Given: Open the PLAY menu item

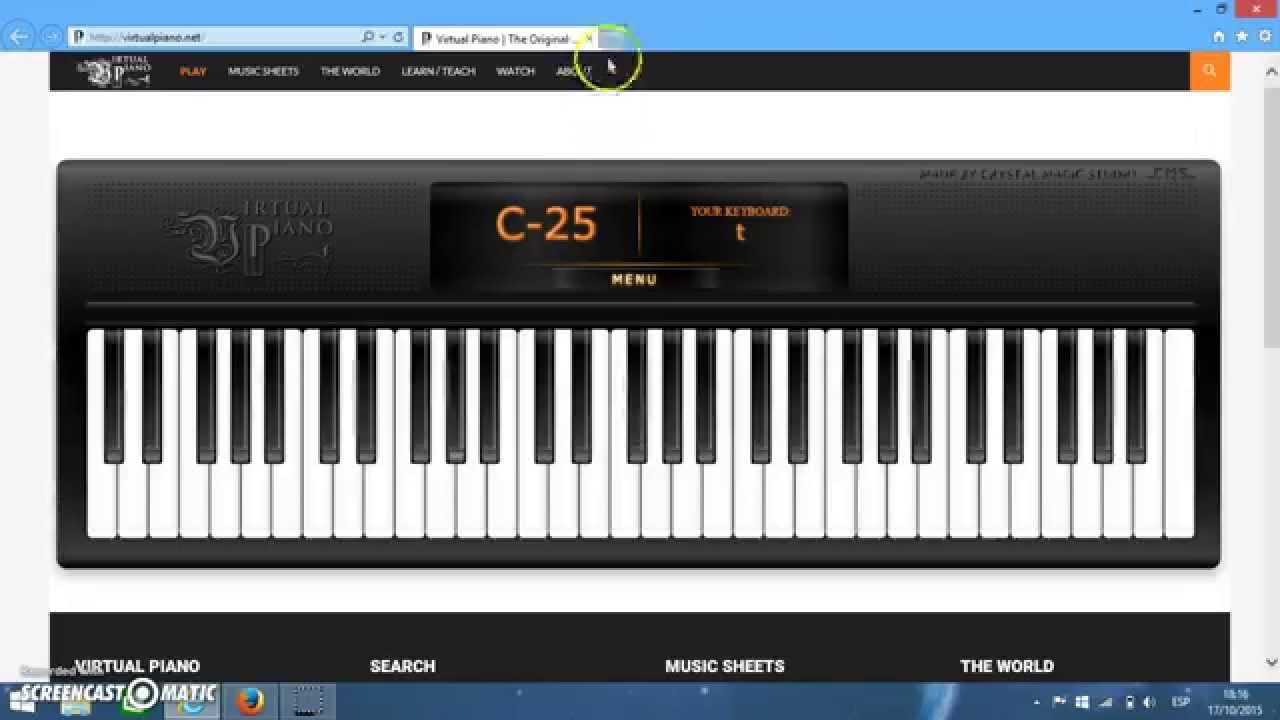Looking at the screenshot, I should (x=193, y=71).
